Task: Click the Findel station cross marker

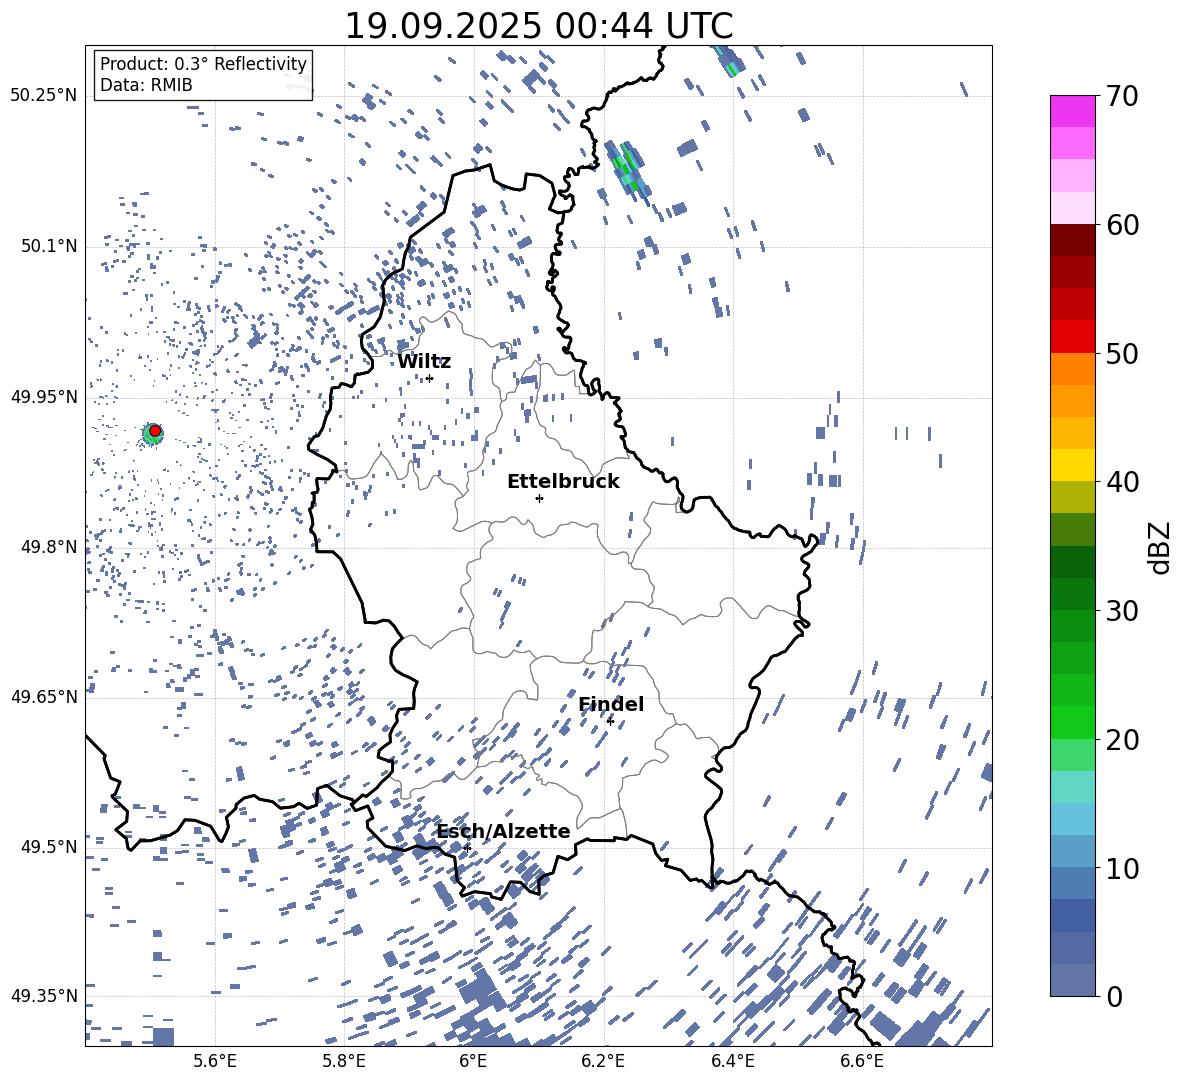Action: [610, 721]
